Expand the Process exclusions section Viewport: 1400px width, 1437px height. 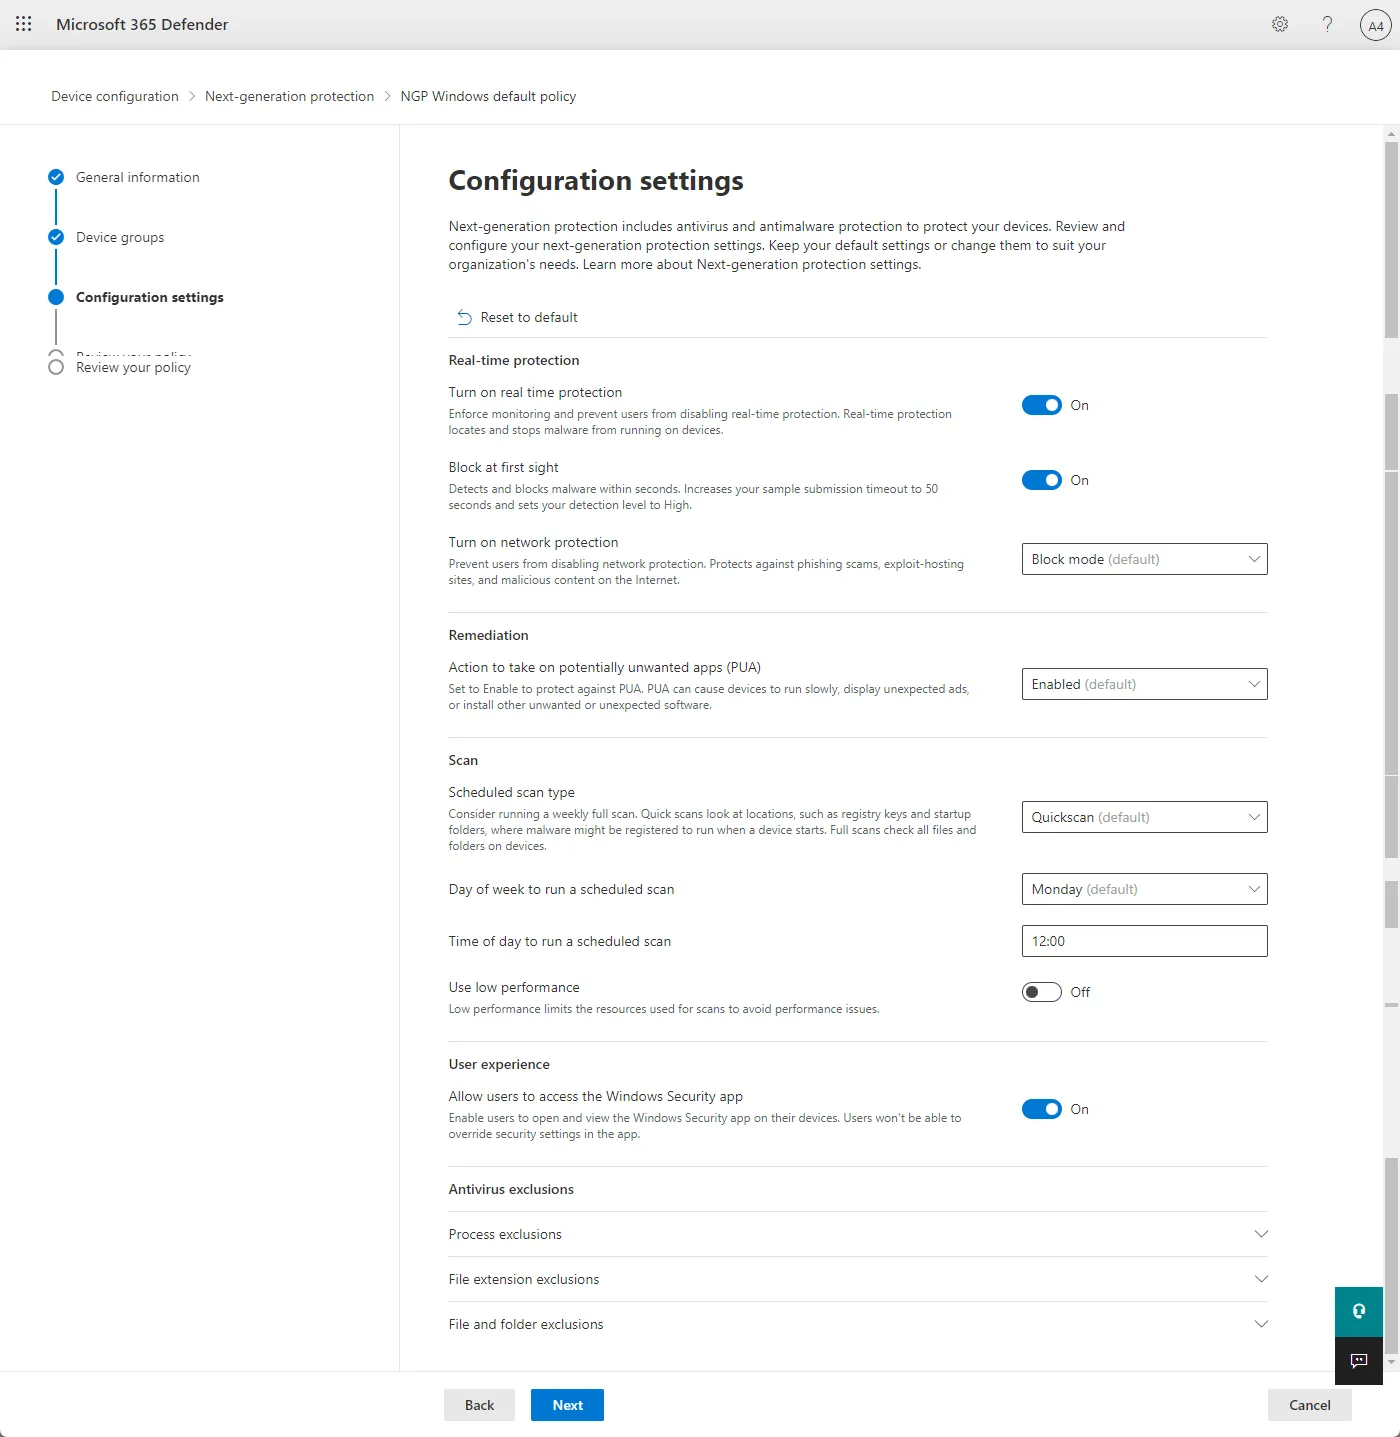[x=858, y=1234]
